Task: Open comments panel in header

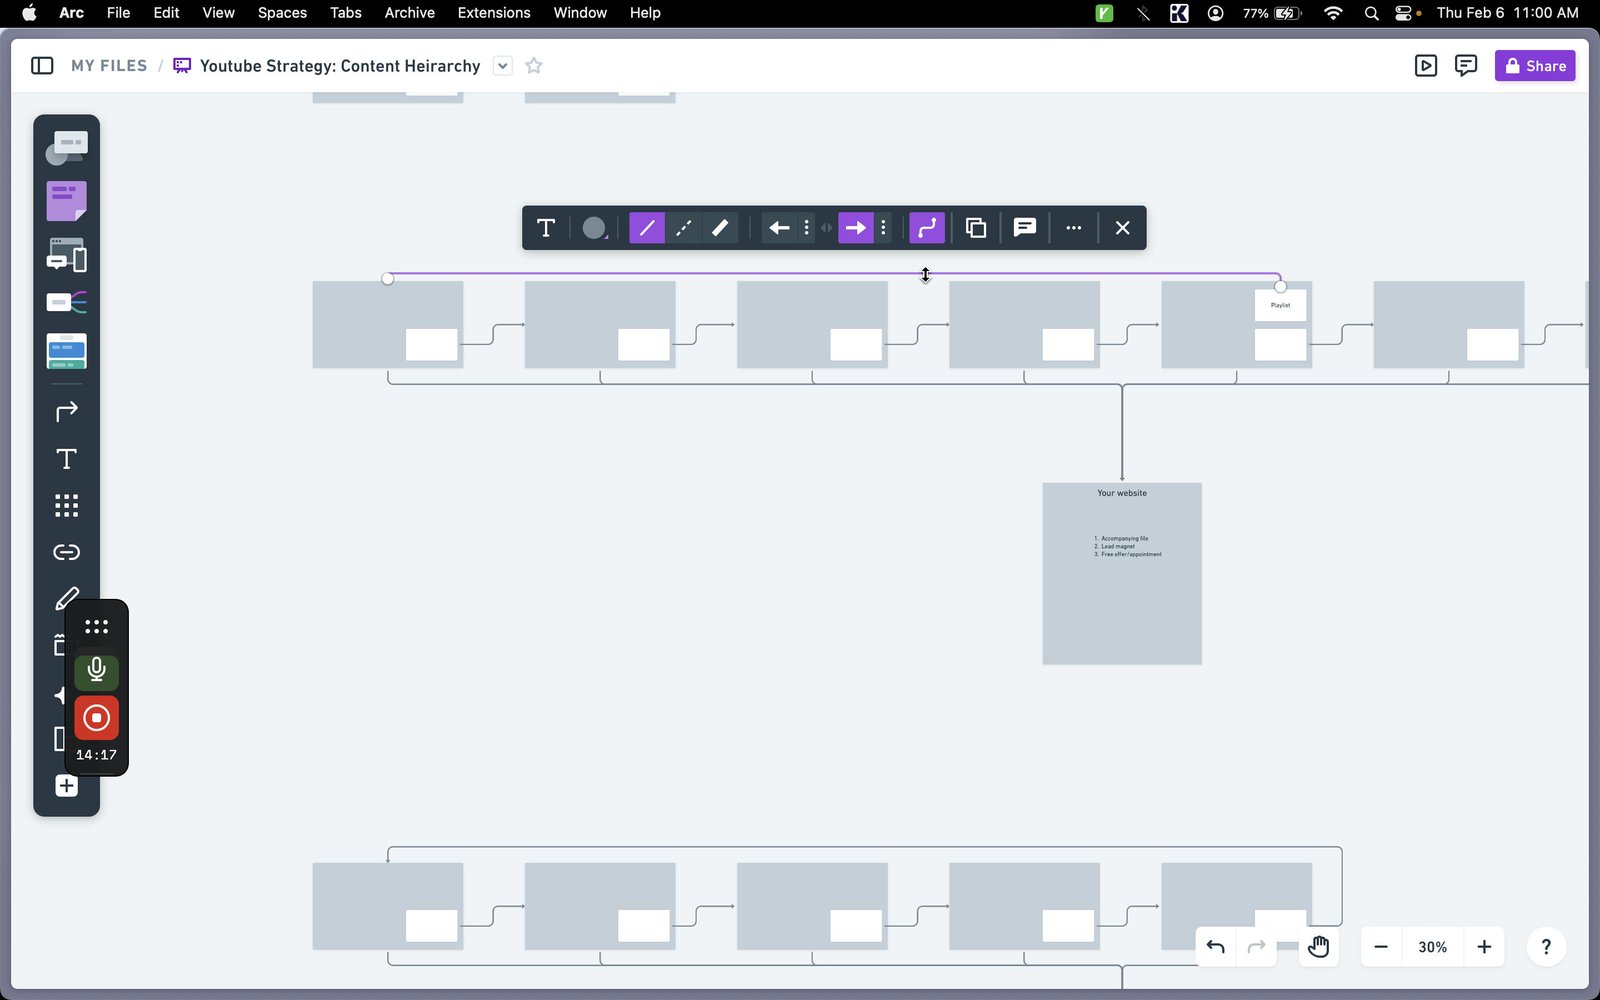Action: coord(1466,66)
